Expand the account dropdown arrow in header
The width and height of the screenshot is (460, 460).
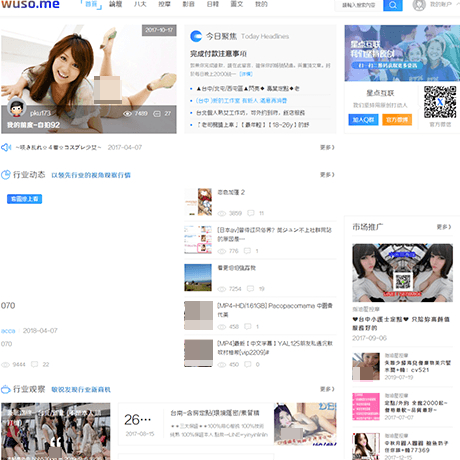(457, 5)
